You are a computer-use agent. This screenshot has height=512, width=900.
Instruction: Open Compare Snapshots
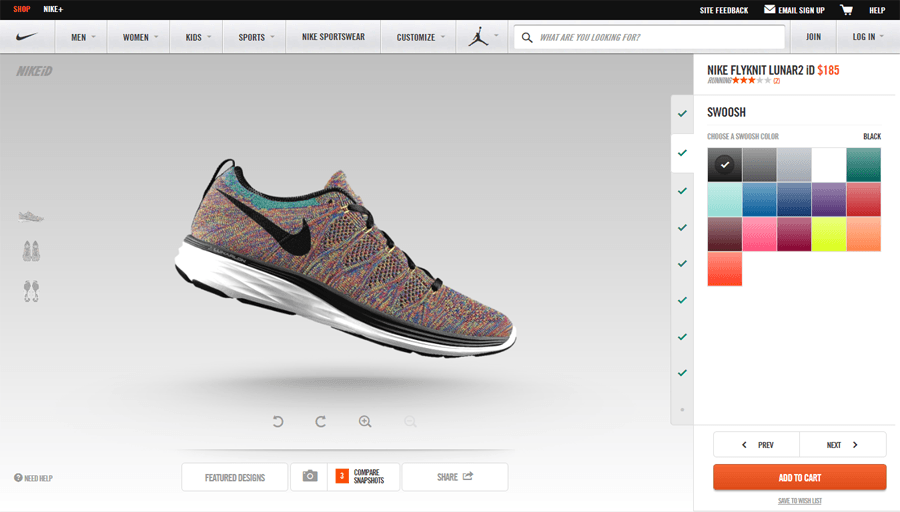363,476
